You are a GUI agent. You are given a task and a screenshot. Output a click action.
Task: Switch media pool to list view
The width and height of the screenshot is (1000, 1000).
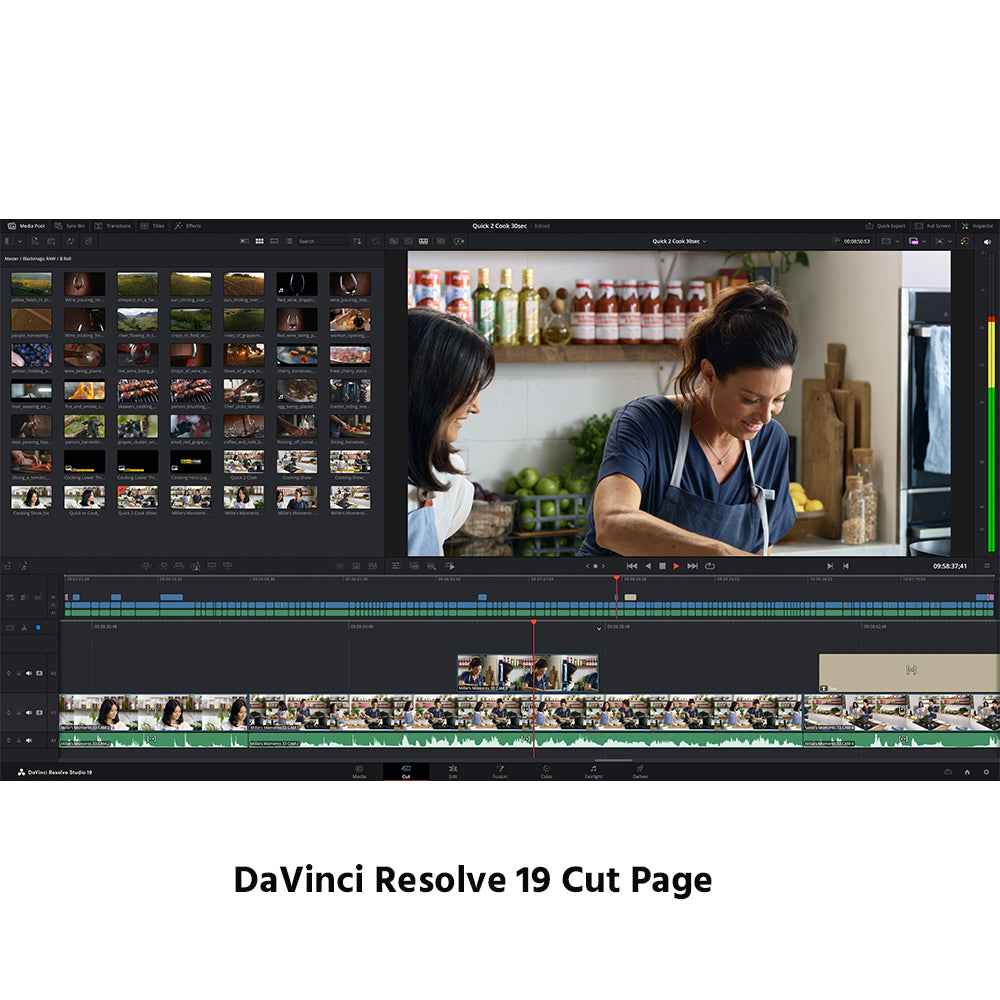click(289, 241)
